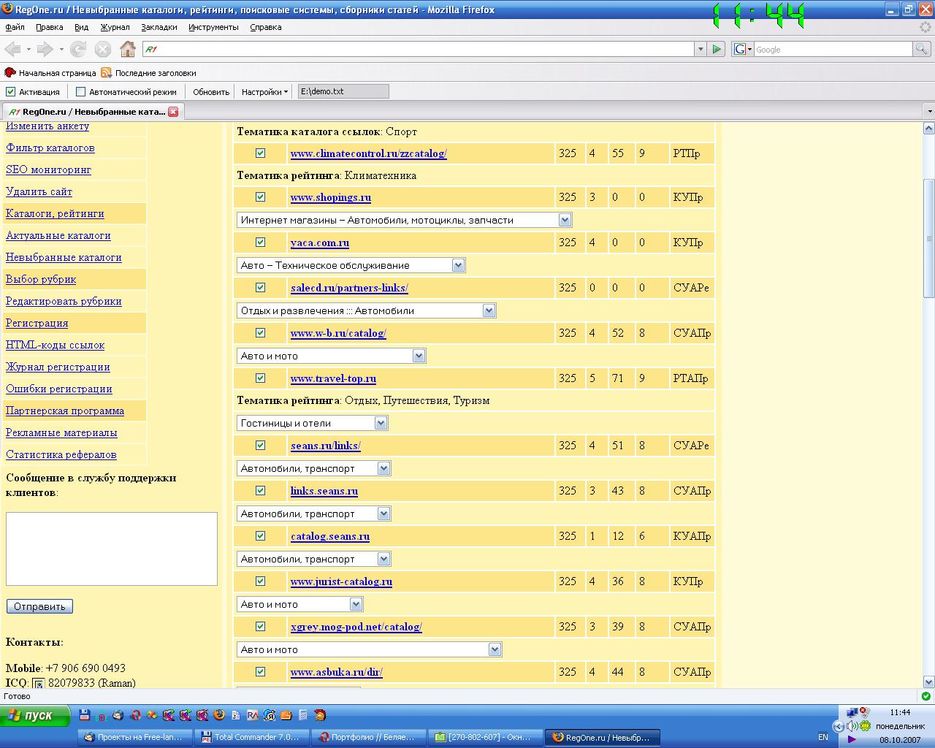Open Интернет магазины – Автомобили category dropdown
935x748 pixels.
(x=404, y=220)
